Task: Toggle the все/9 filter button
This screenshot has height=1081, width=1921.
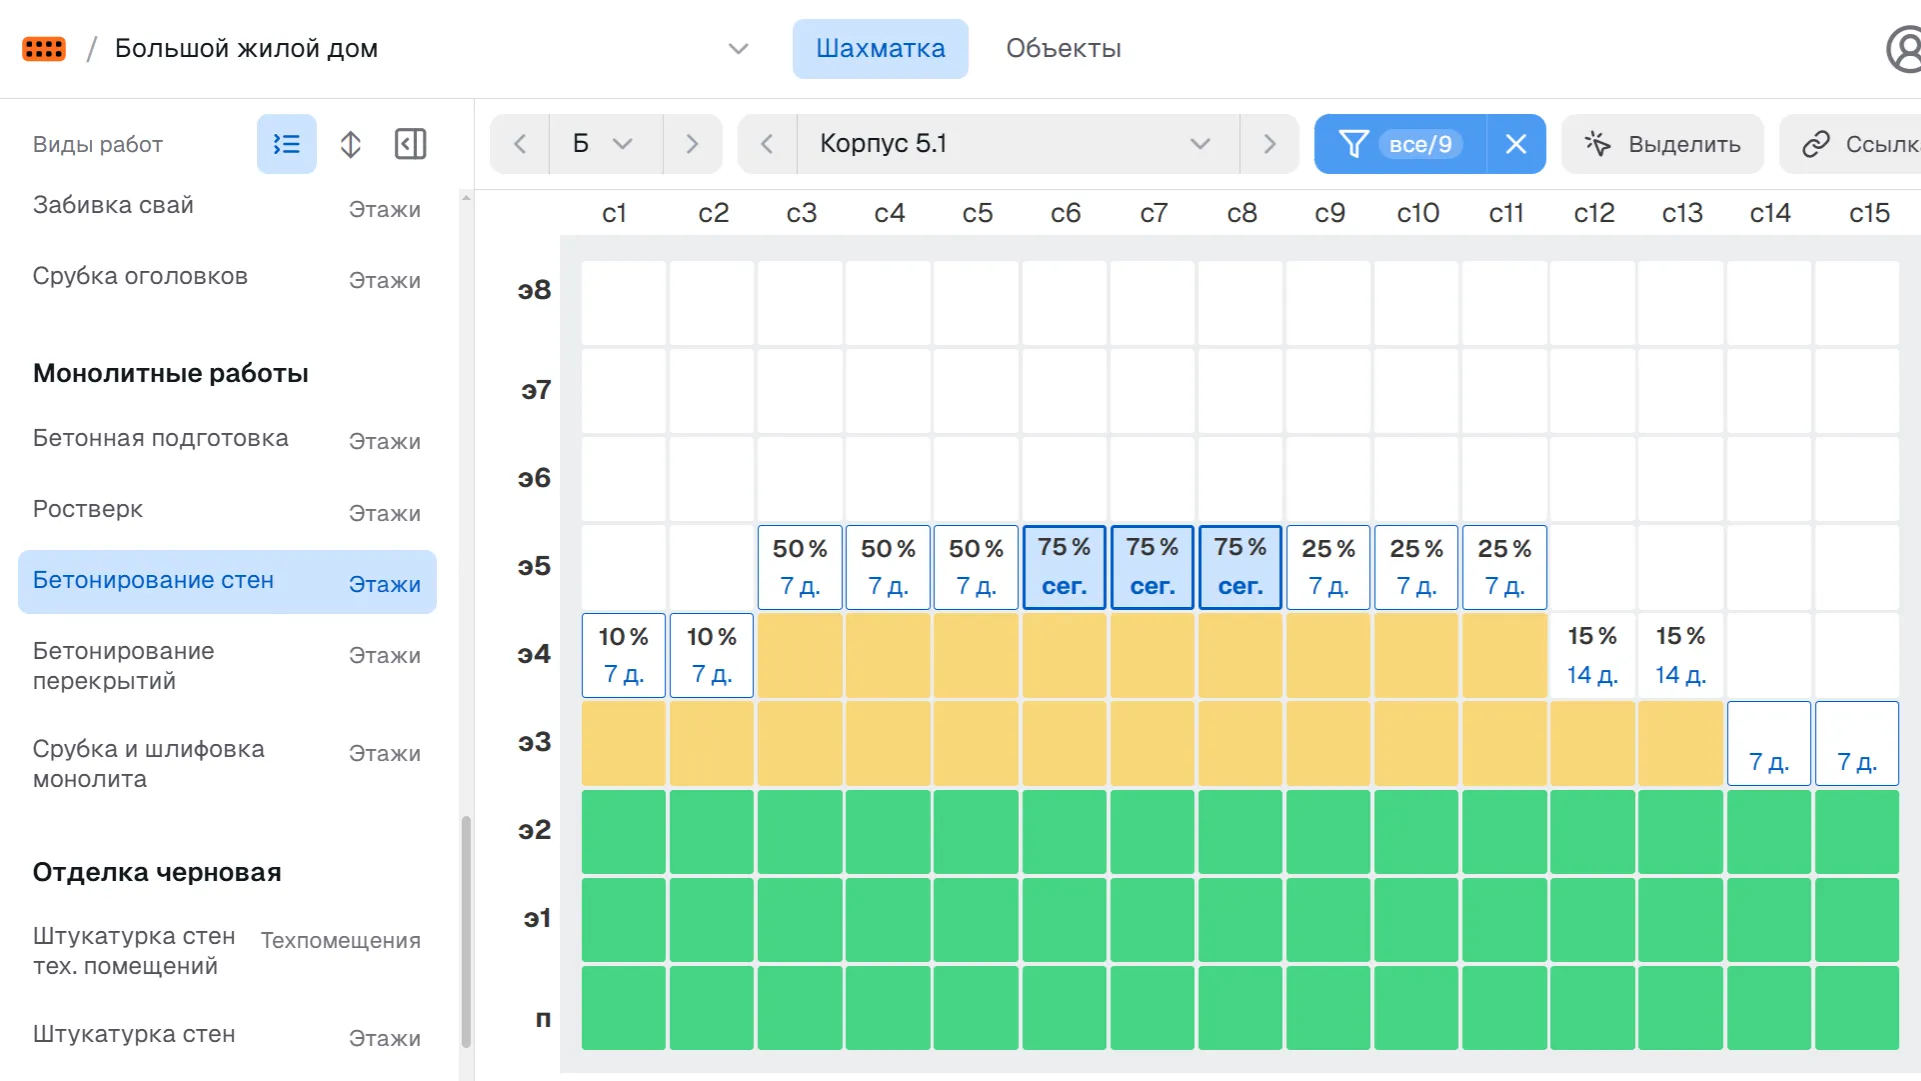Action: tap(1400, 144)
